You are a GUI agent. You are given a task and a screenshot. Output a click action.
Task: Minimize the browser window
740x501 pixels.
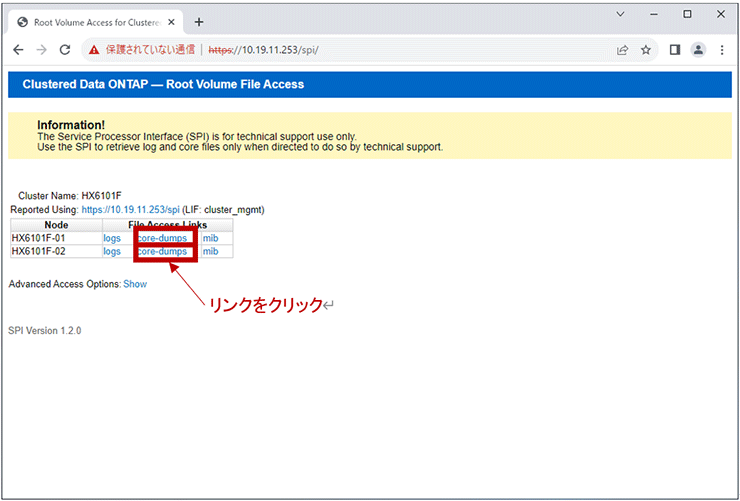click(x=654, y=15)
